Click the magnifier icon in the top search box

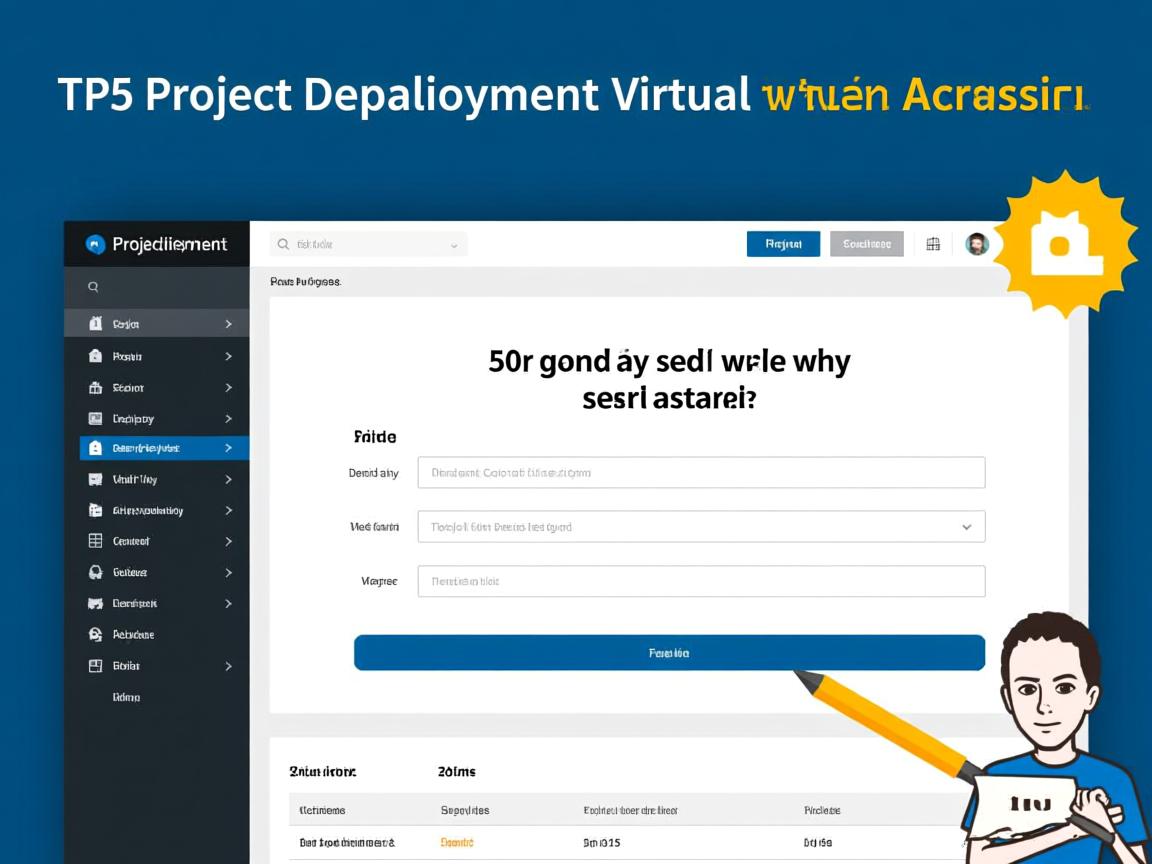tap(284, 244)
